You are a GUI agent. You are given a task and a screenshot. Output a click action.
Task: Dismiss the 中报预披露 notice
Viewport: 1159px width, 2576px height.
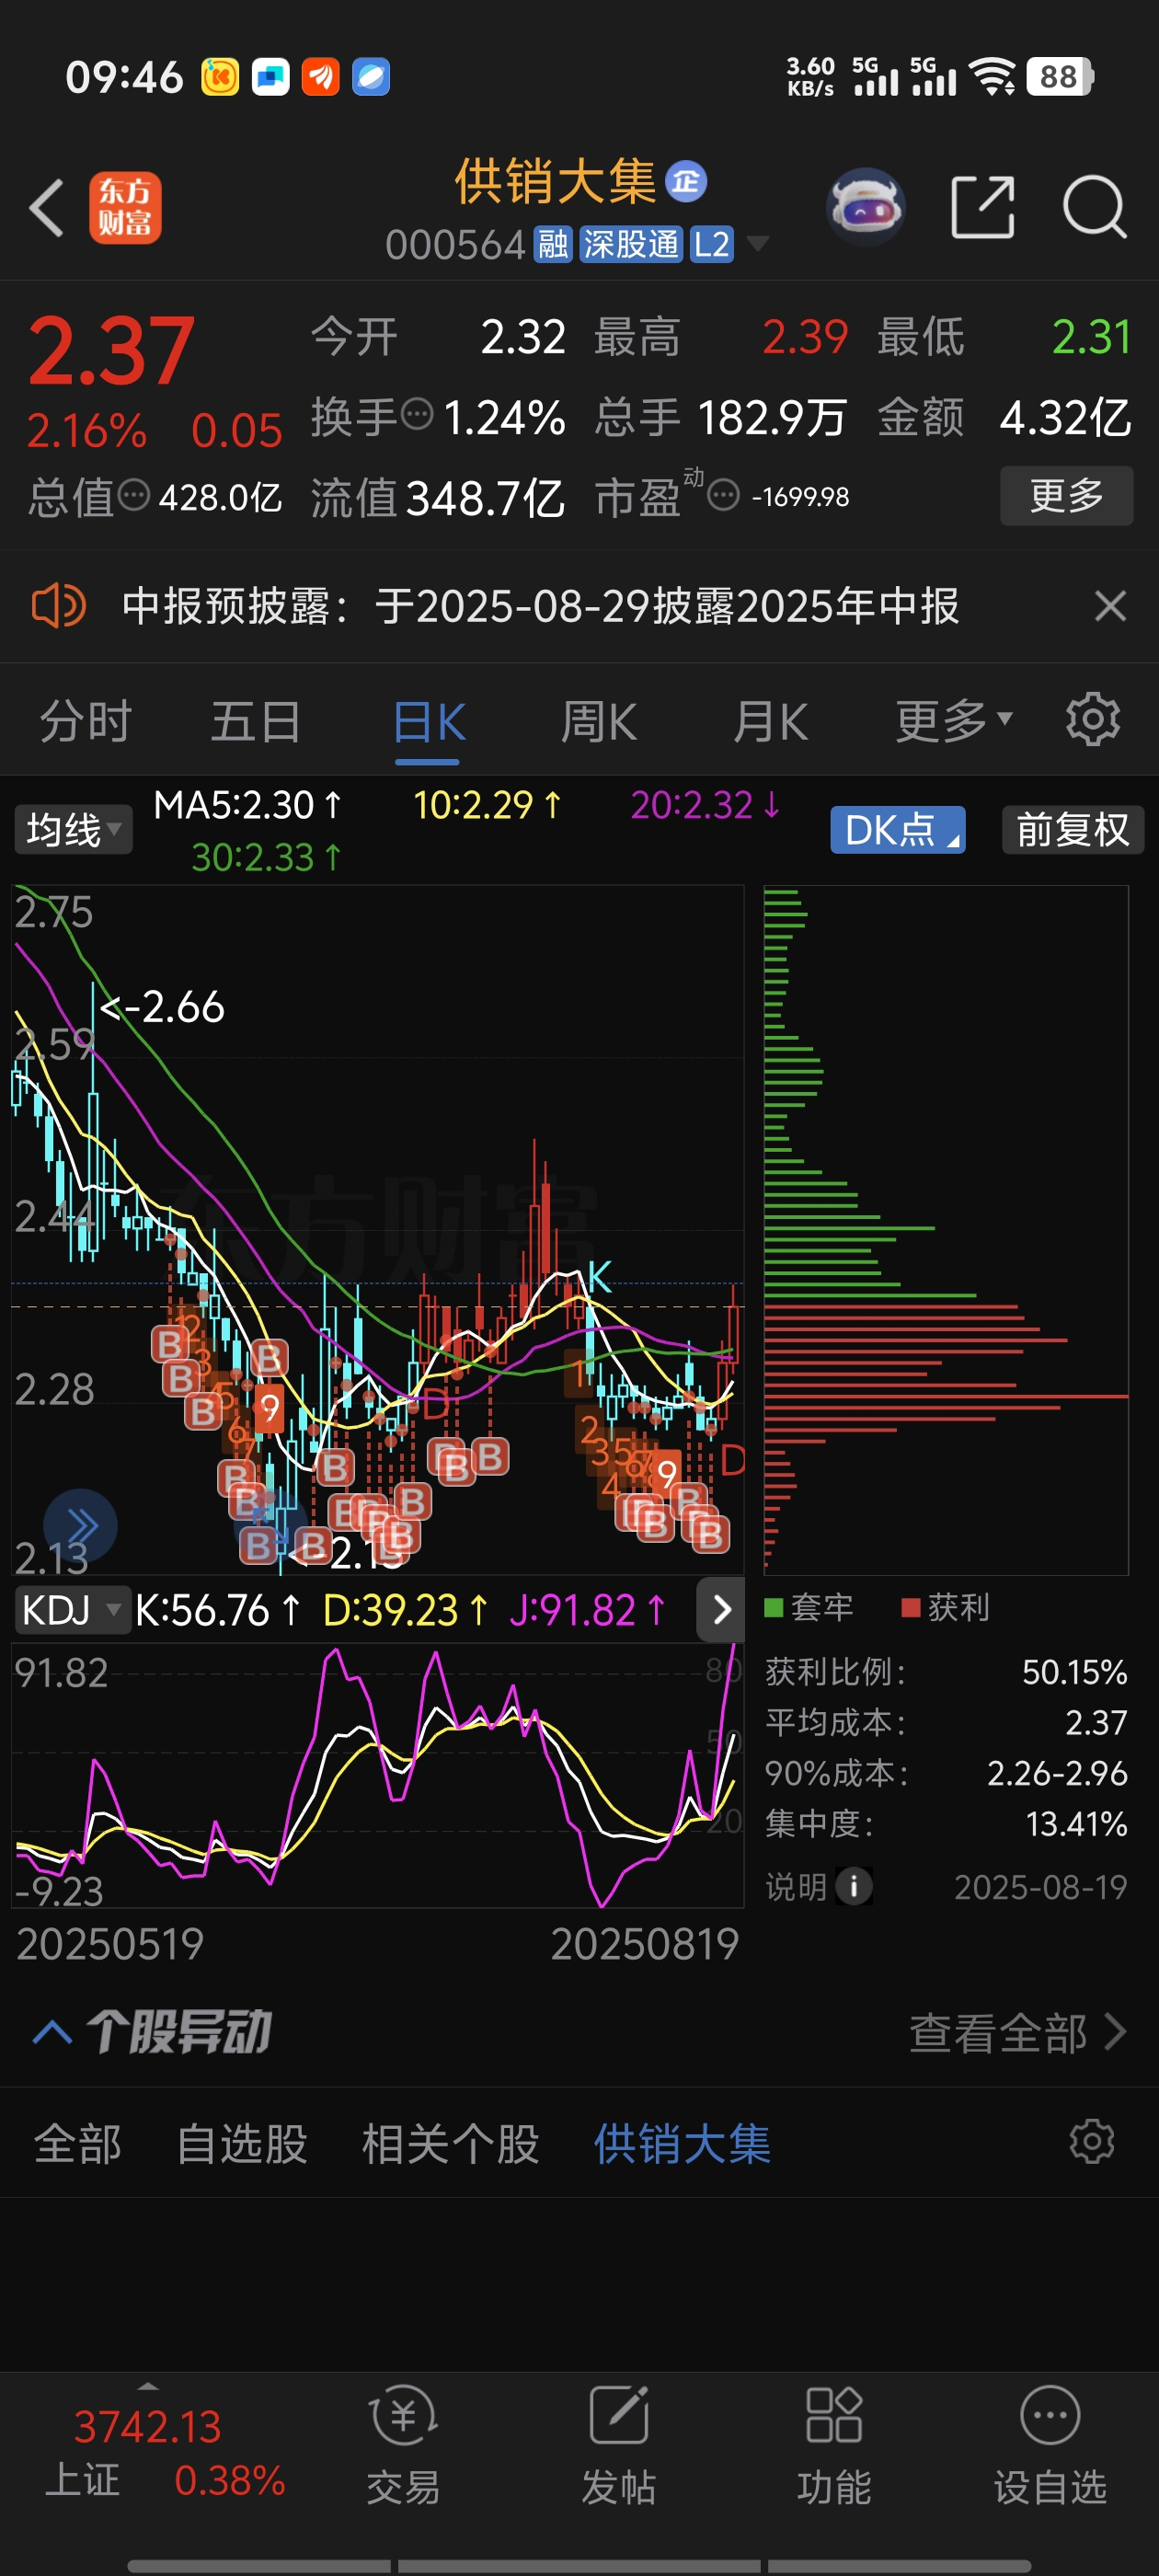click(x=1110, y=606)
